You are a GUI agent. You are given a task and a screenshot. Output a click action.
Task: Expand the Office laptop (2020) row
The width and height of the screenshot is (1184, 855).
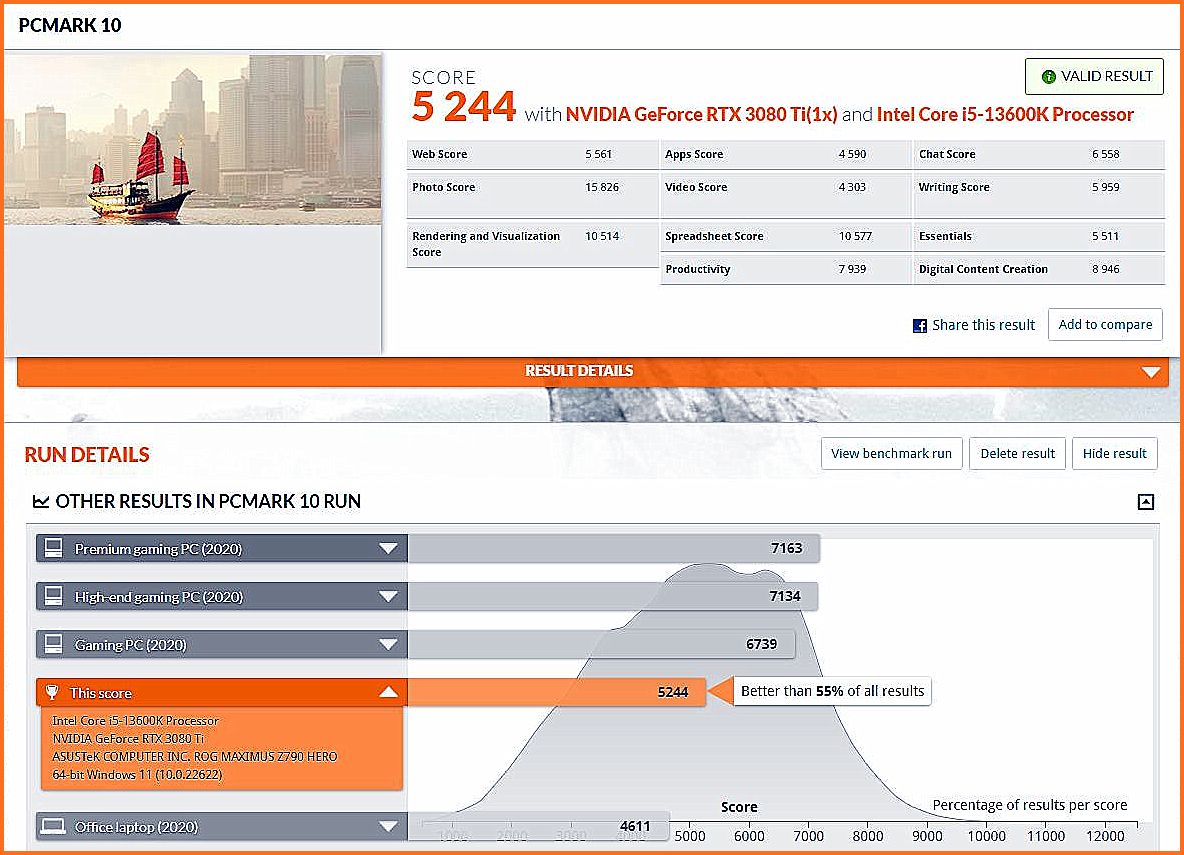point(388,826)
